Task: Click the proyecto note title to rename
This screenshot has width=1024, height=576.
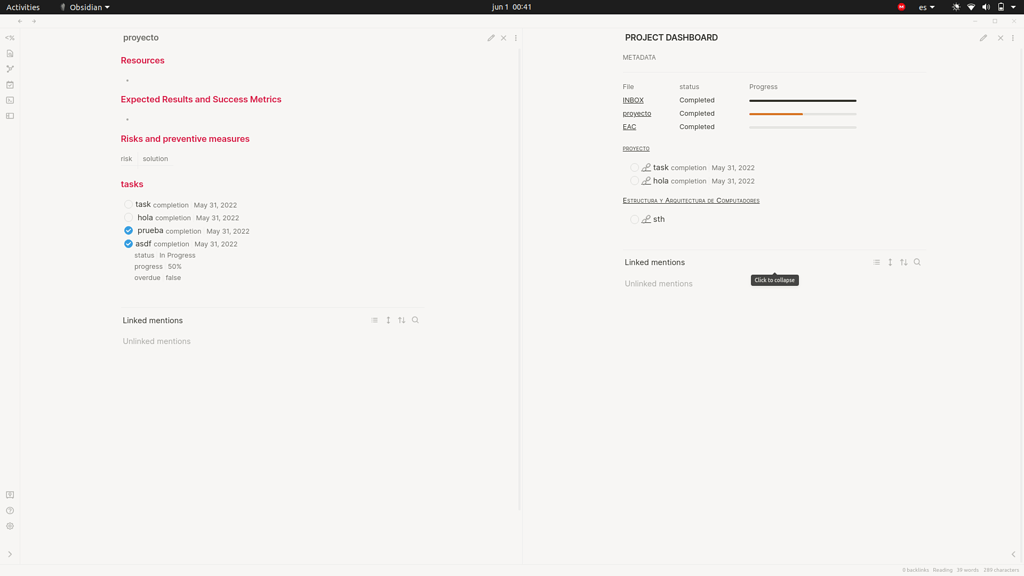Action: pyautogui.click(x=140, y=37)
